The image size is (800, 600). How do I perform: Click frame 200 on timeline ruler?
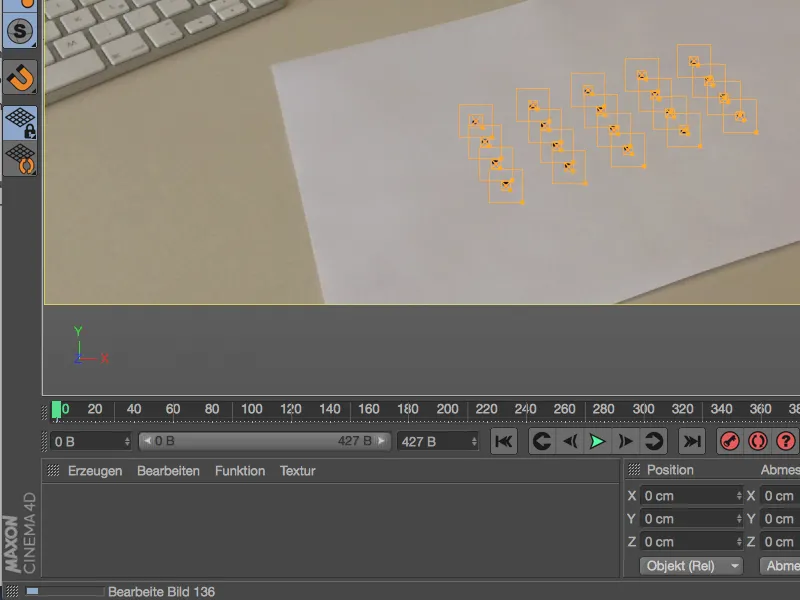[447, 409]
